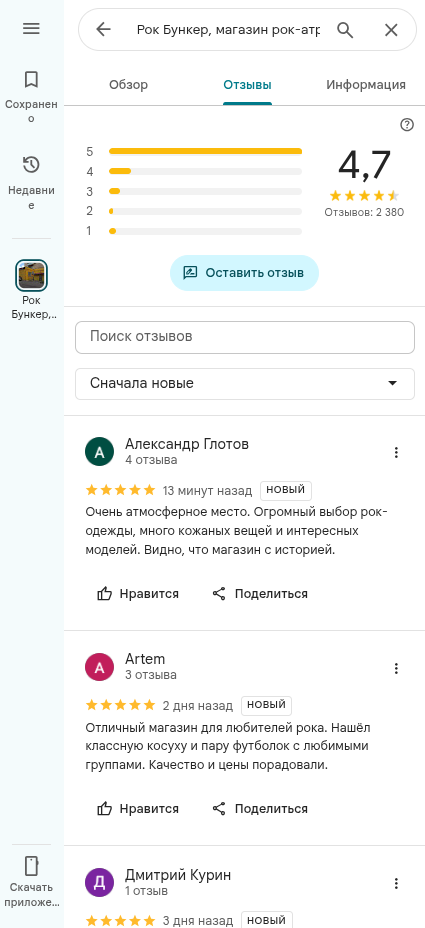The width and height of the screenshot is (425, 928).
Task: Open more options for Дмитрий Курин review
Action: click(x=397, y=884)
